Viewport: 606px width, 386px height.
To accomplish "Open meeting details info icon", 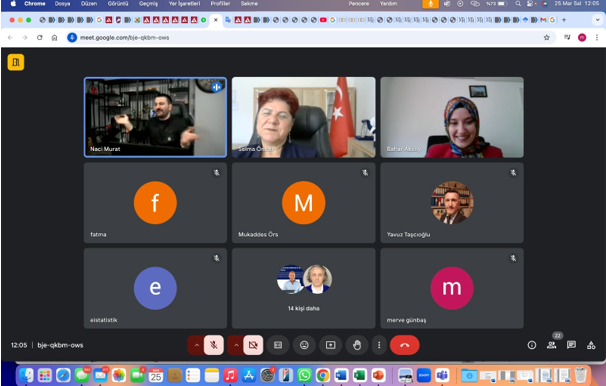I will (x=532, y=345).
